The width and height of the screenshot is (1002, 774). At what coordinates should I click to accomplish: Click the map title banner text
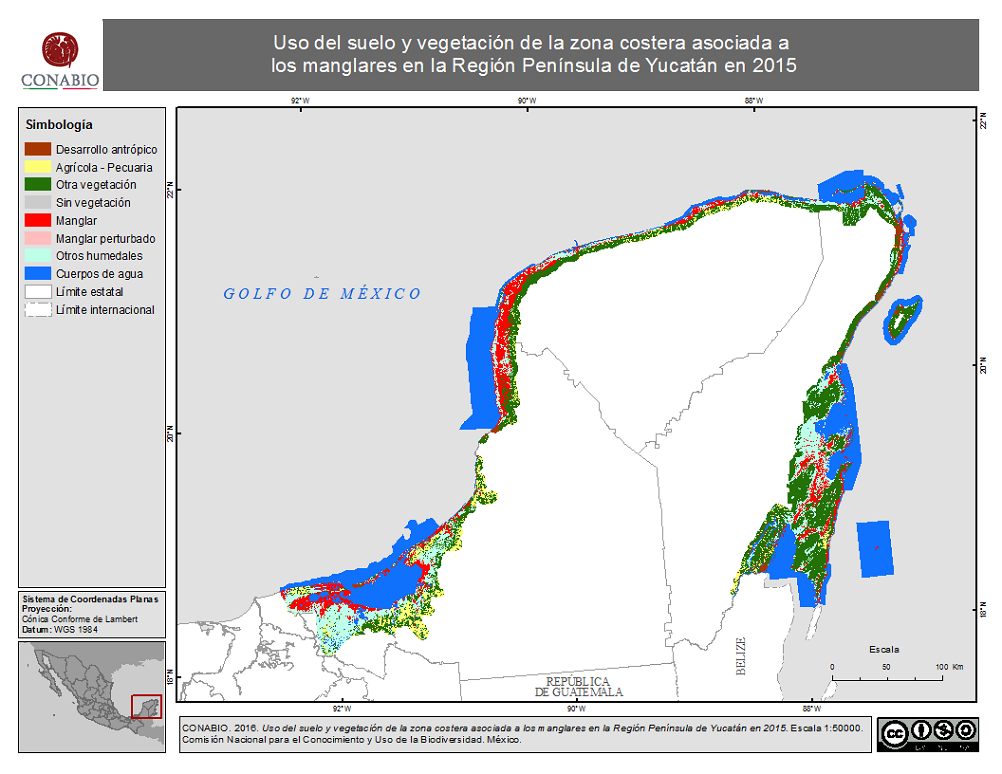click(x=533, y=55)
